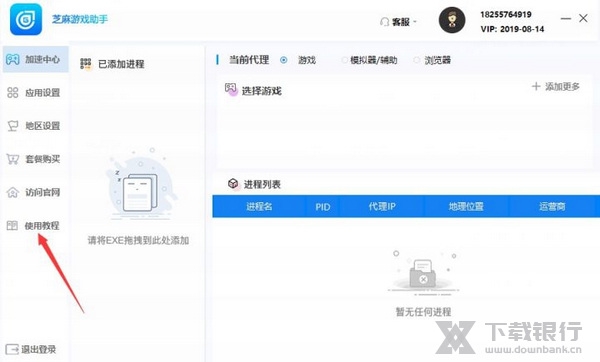Select the 游戏 proxy radio button
This screenshot has height=362, width=600.
coord(284,60)
